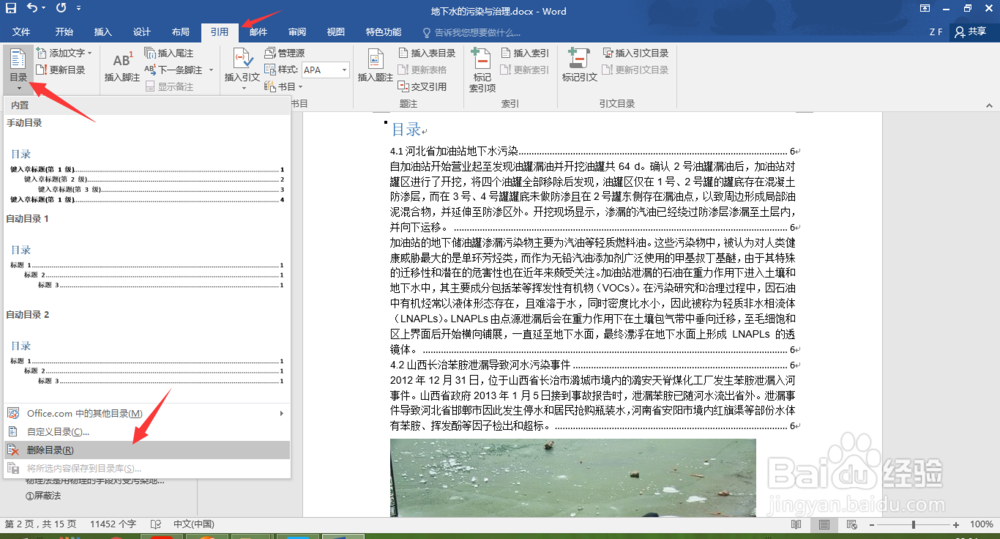Viewport: 1000px width, 539px height.
Task: Click 将所选内容保存到目录库 entry
Action: click(x=147, y=468)
